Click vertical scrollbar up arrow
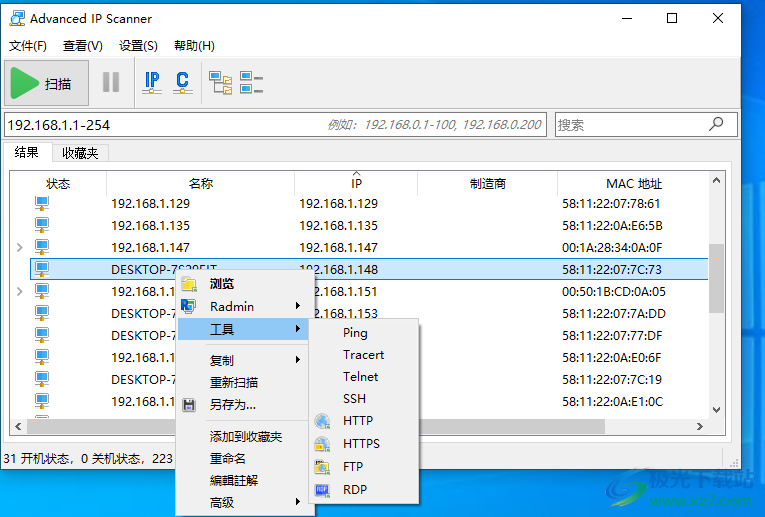 (716, 180)
